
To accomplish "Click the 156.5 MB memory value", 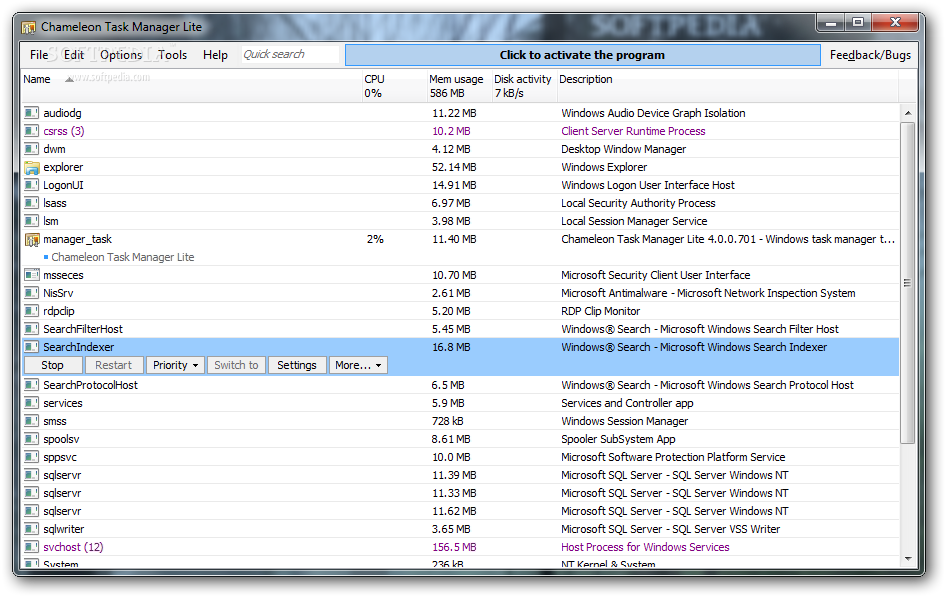I will point(454,547).
